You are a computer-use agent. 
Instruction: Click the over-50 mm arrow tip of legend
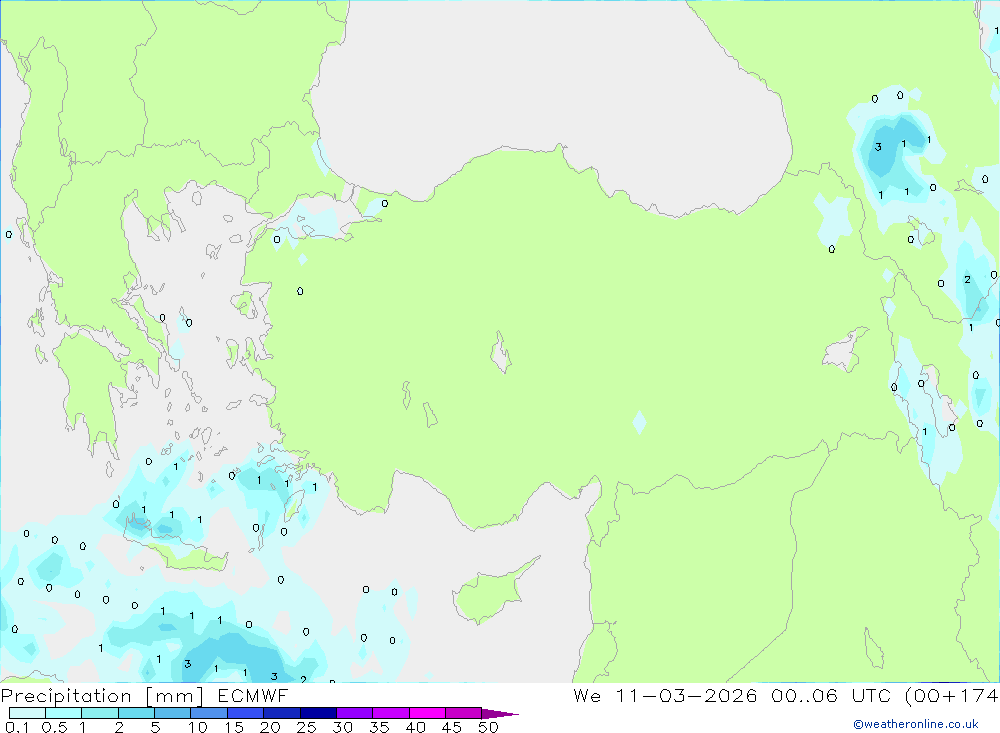(x=500, y=714)
